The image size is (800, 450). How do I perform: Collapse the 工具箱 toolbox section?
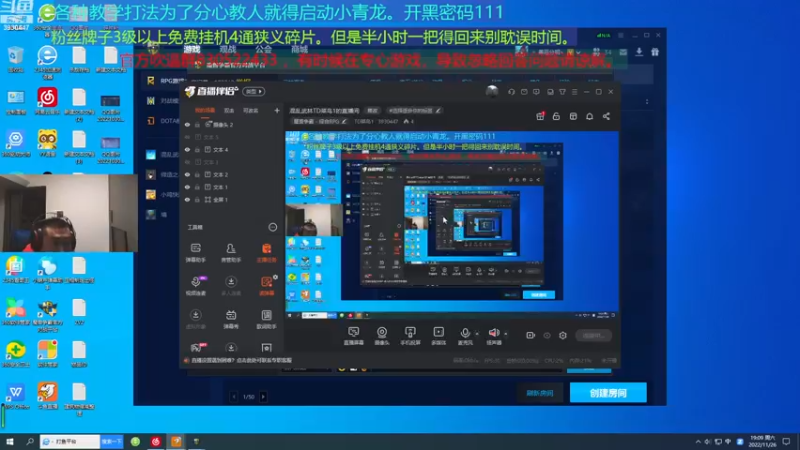[273, 227]
